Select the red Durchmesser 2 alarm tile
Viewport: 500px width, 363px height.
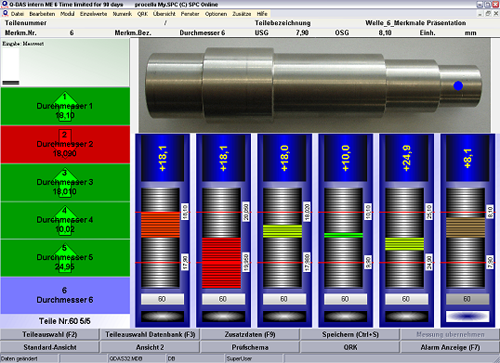pos(65,144)
